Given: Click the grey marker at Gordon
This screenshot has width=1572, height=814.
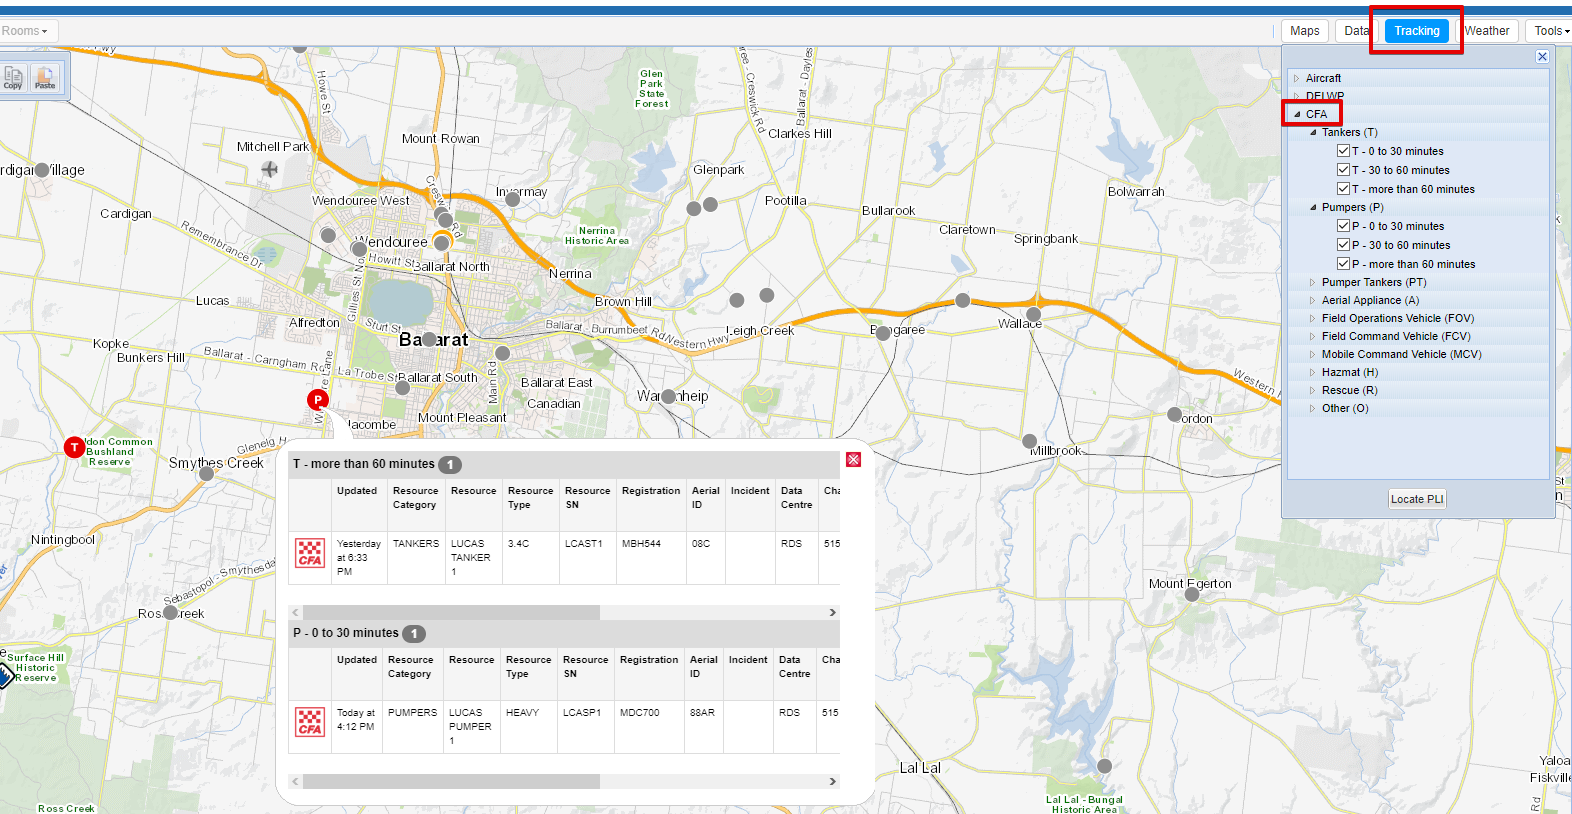Looking at the screenshot, I should 1175,414.
